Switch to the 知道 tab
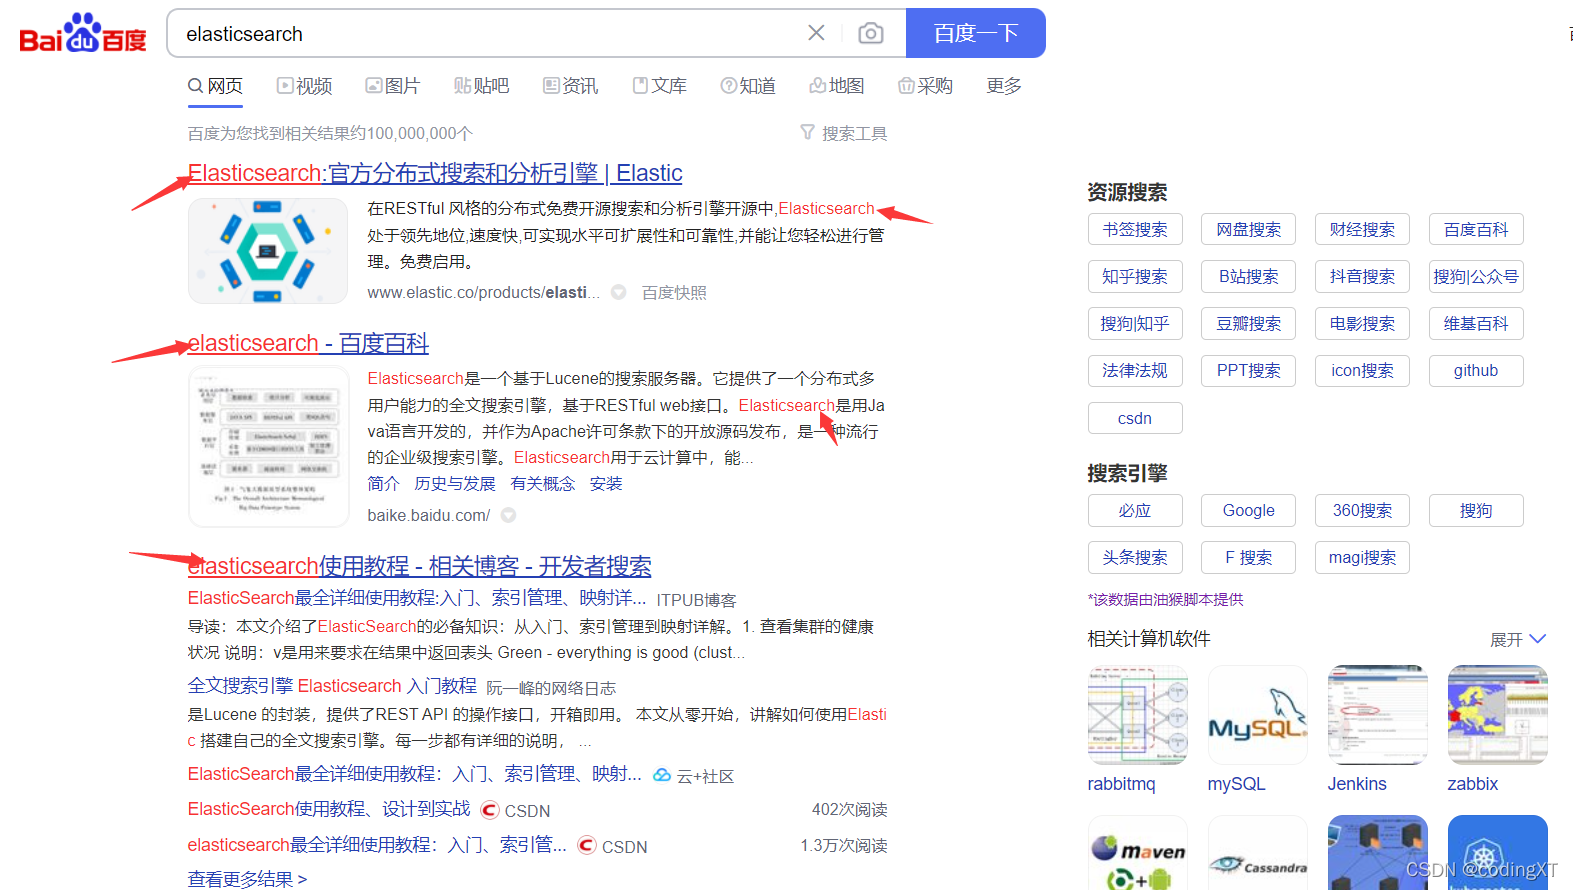1573x890 pixels. coord(748,86)
